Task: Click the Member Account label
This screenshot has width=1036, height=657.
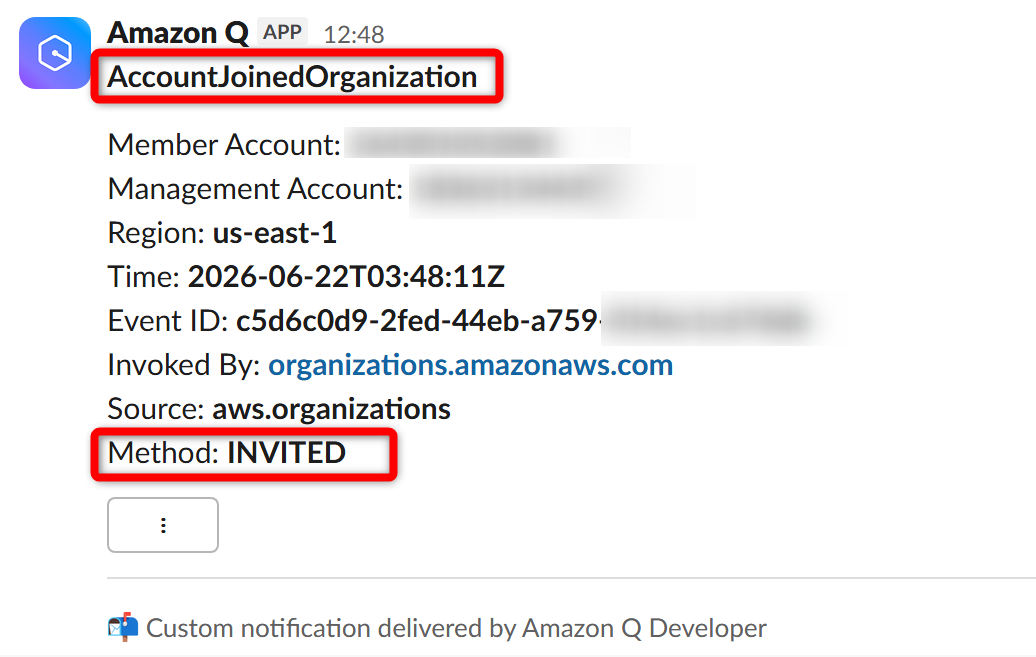Action: tap(224, 144)
